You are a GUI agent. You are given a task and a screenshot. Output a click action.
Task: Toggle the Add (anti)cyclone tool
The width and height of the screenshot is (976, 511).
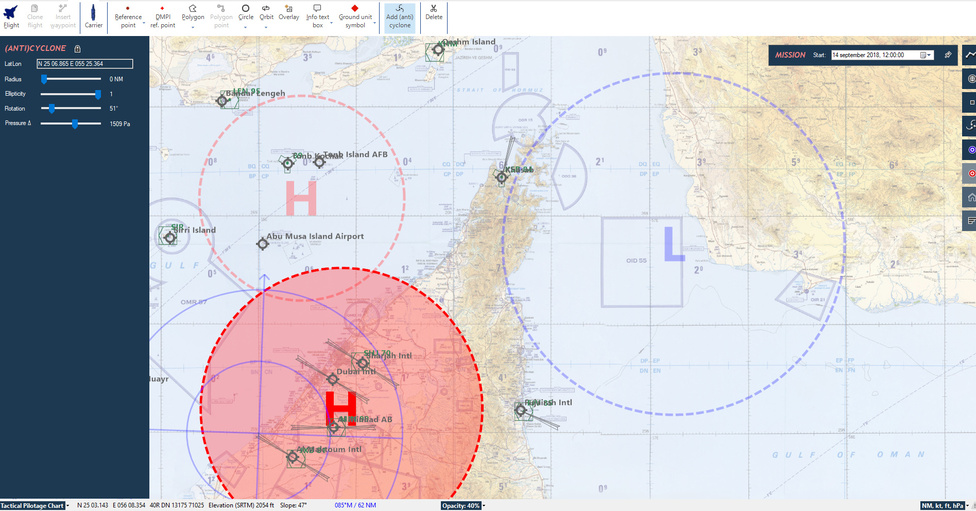399,16
